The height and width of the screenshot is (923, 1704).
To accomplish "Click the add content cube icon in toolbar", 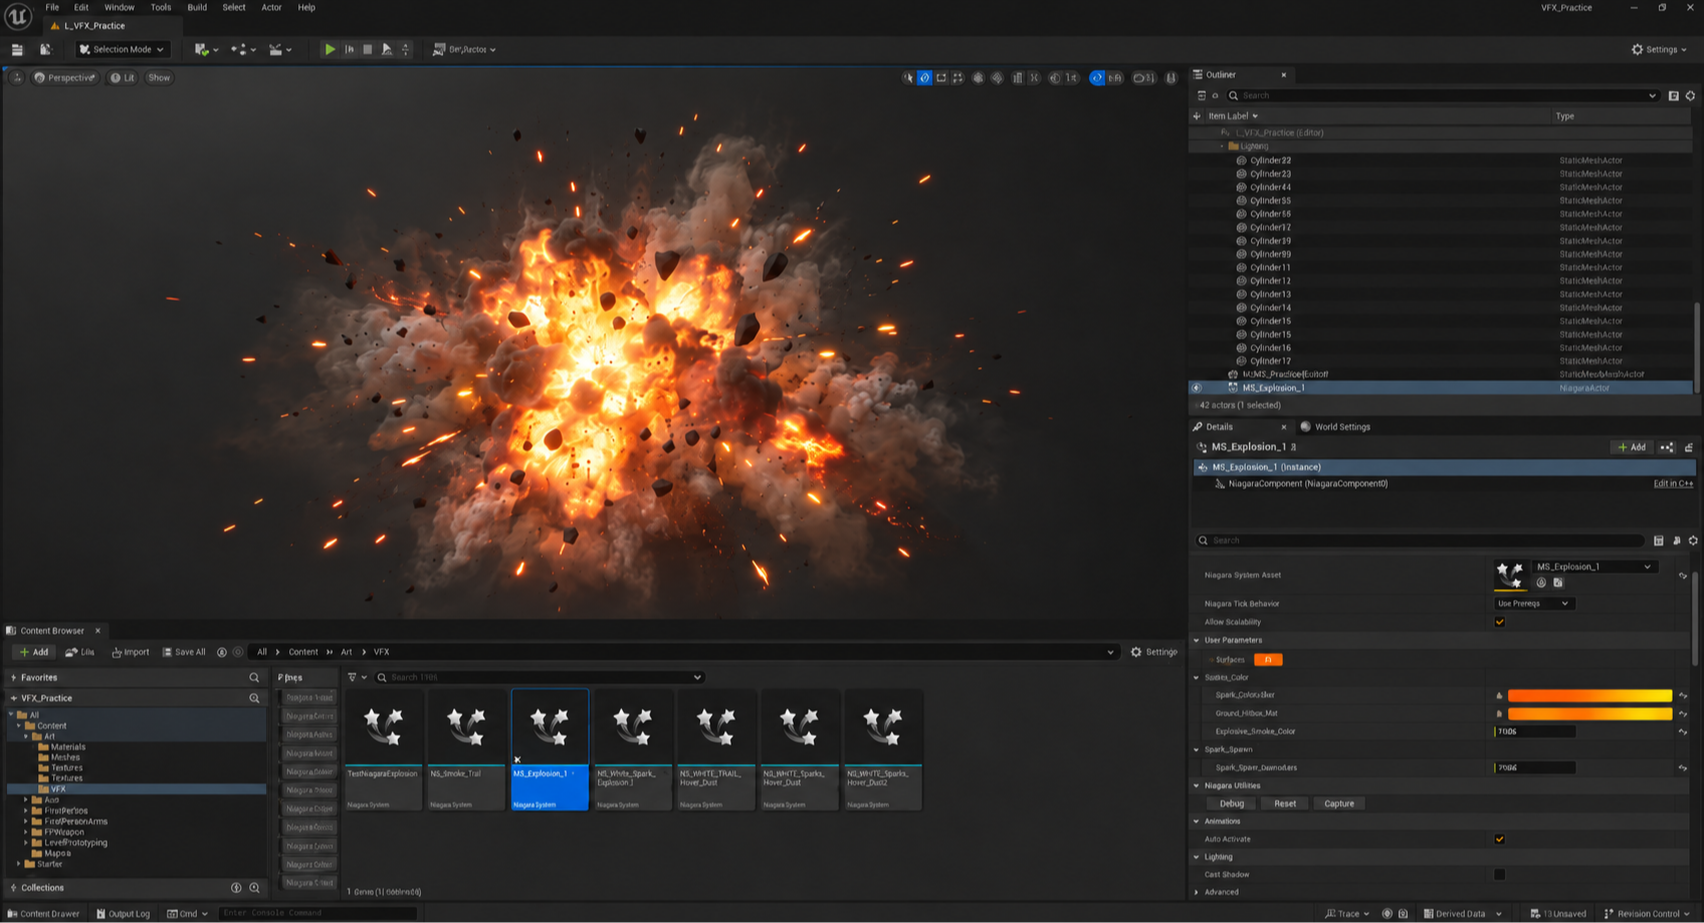I will 202,49.
